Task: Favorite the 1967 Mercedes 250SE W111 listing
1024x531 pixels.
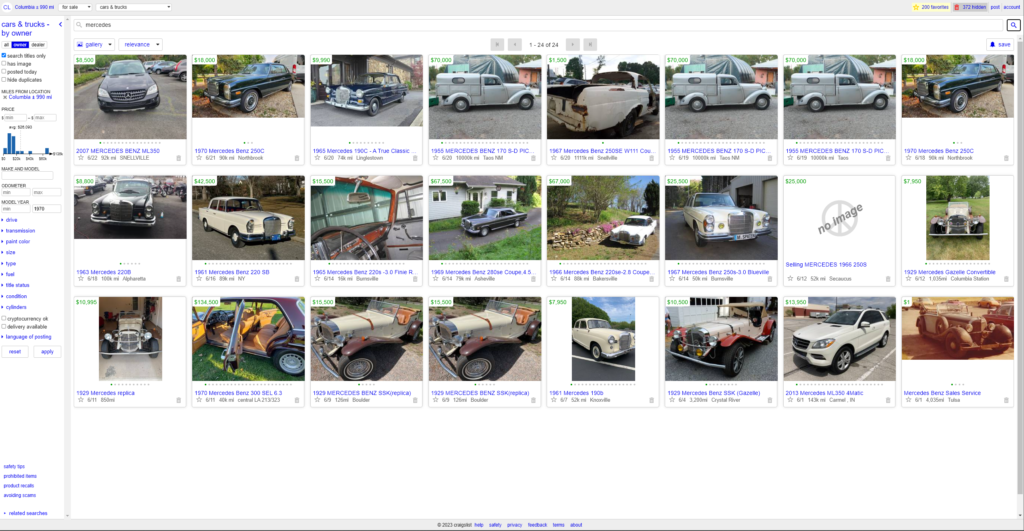Action: [x=554, y=158]
